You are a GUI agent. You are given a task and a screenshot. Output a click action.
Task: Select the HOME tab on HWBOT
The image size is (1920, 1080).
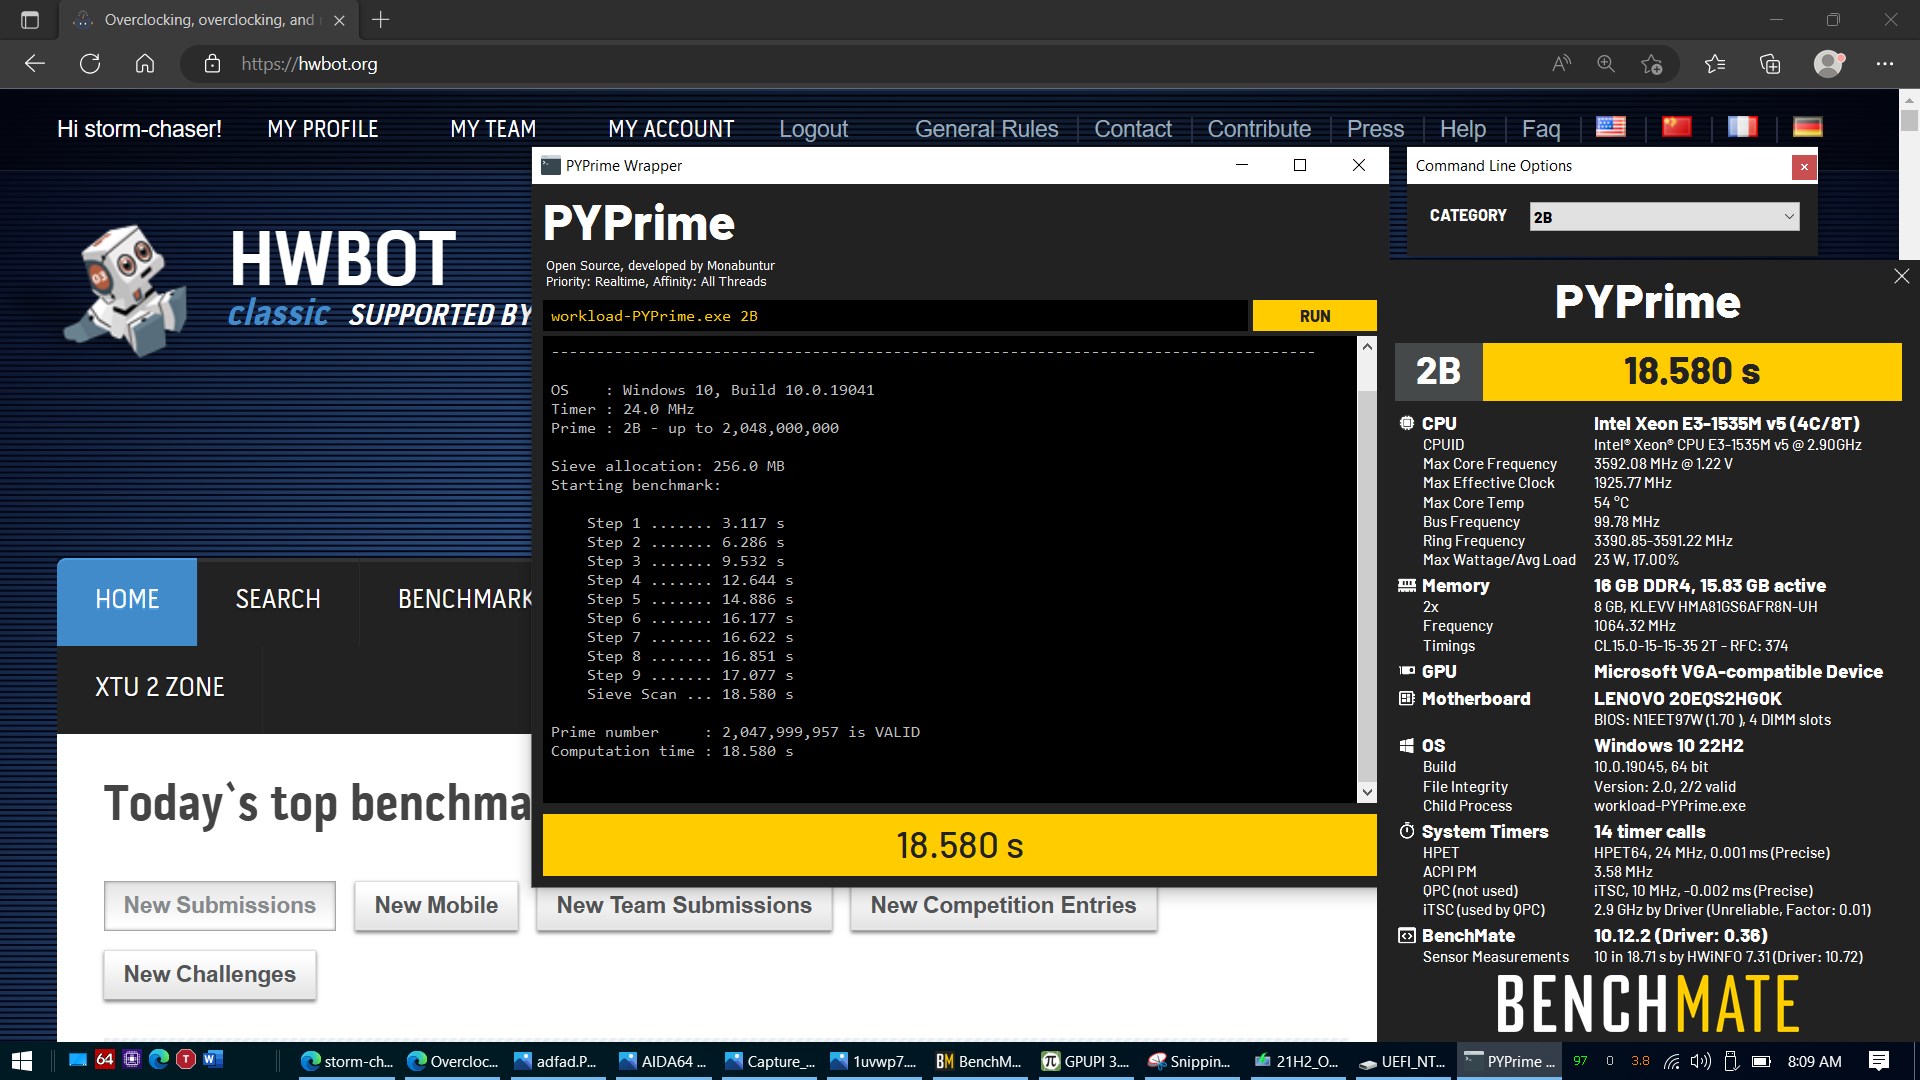127,600
